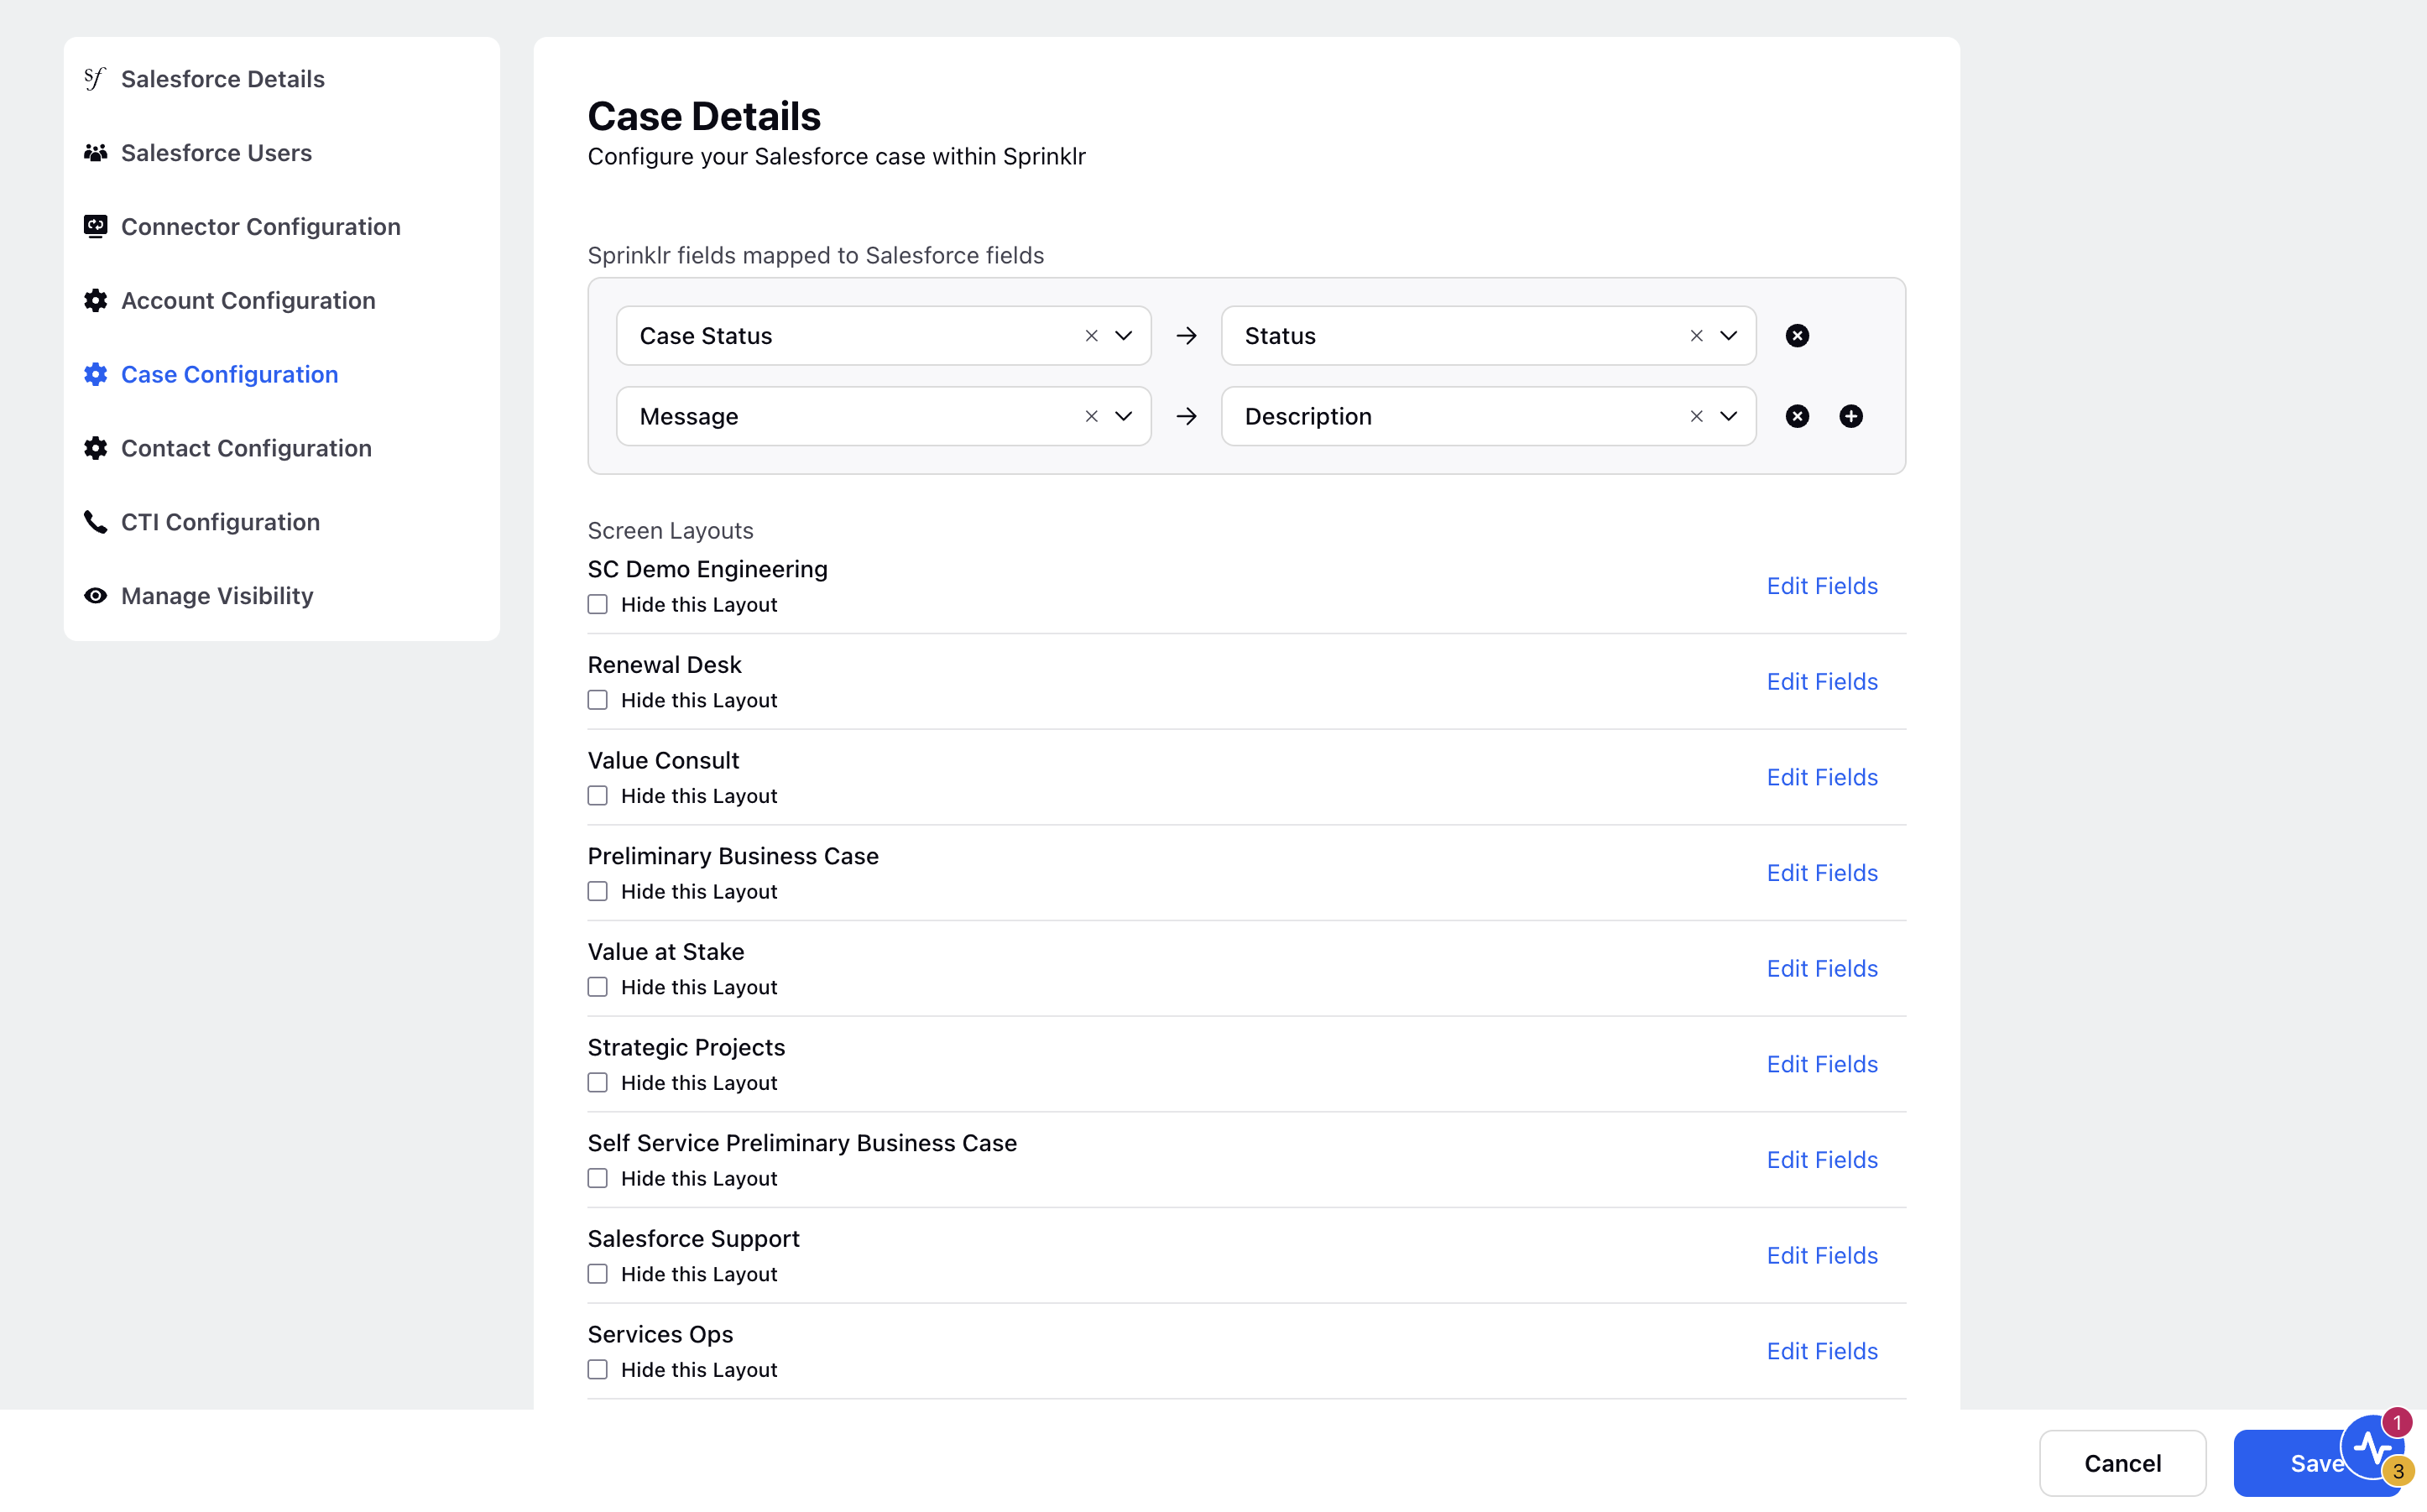Hide the Preliminary Business Case layout

coord(597,891)
